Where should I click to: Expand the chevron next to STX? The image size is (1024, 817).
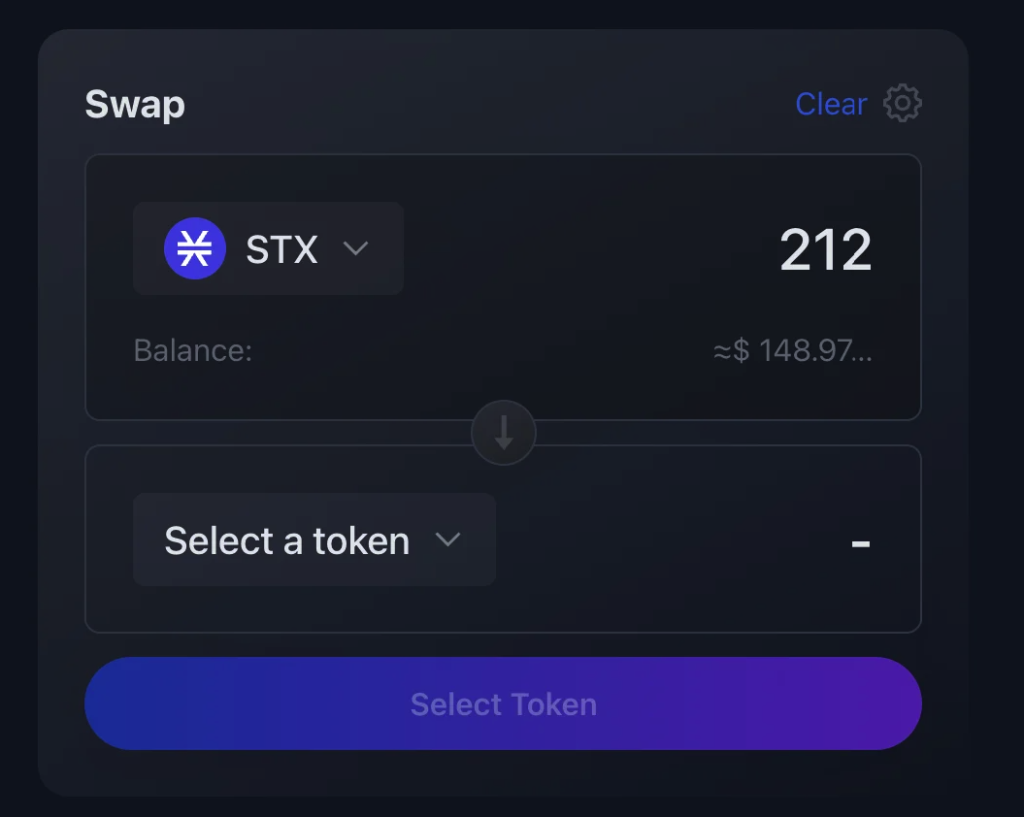tap(356, 248)
